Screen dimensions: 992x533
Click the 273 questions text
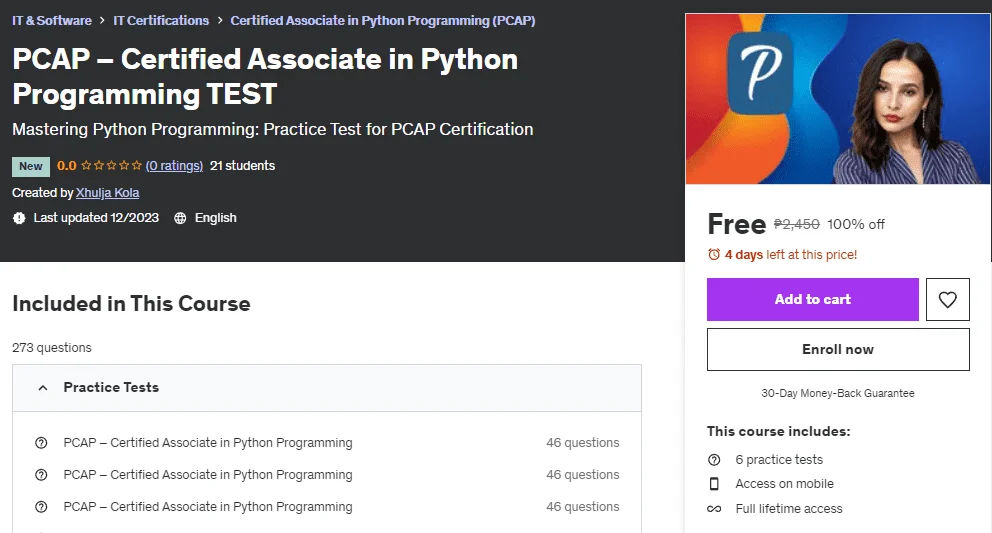52,348
